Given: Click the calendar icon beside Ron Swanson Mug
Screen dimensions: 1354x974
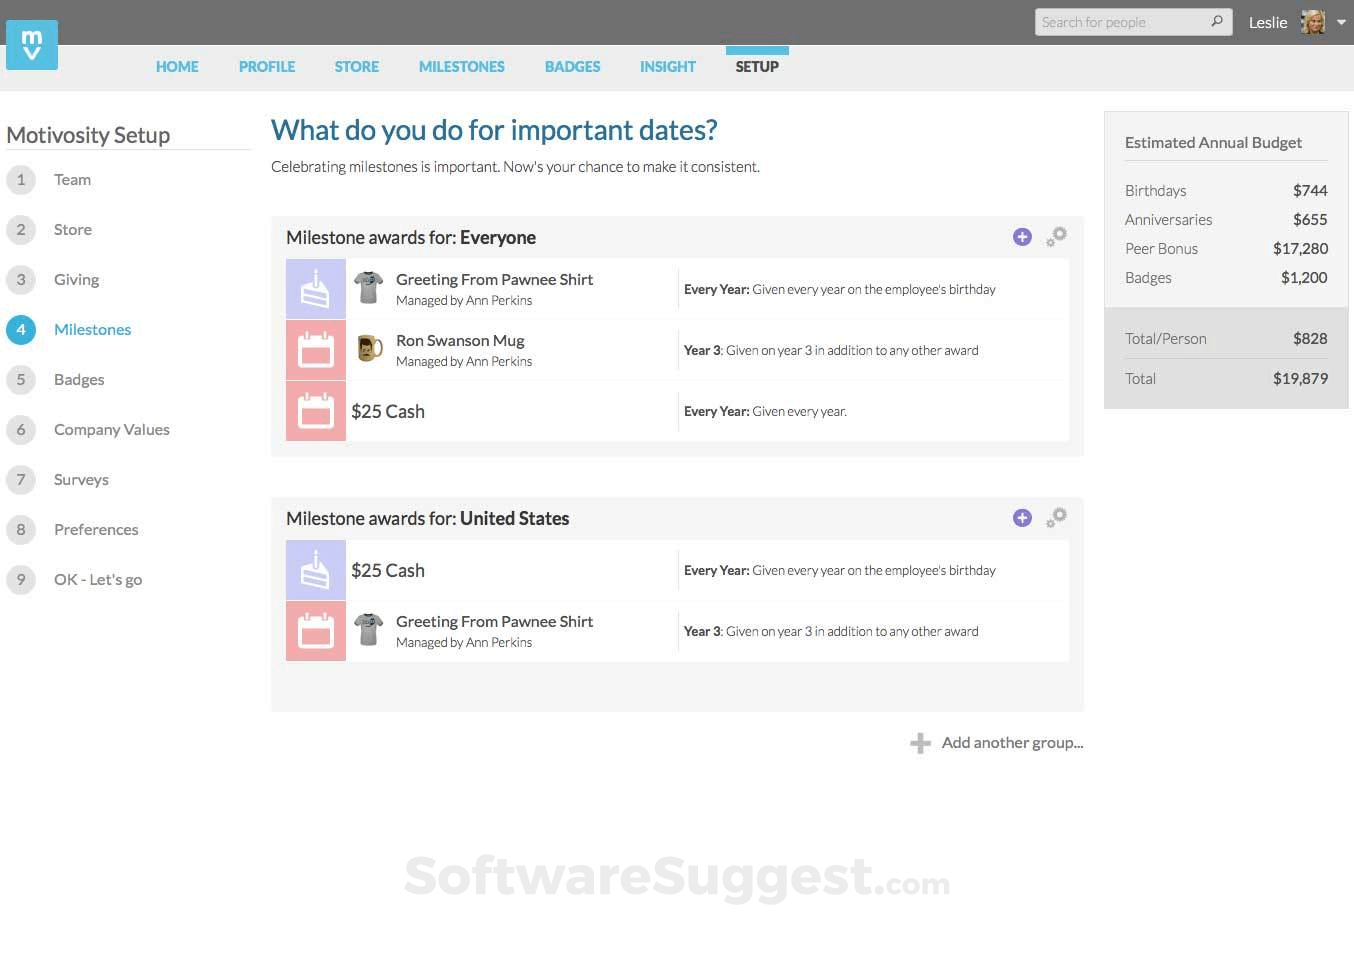Looking at the screenshot, I should click(316, 349).
